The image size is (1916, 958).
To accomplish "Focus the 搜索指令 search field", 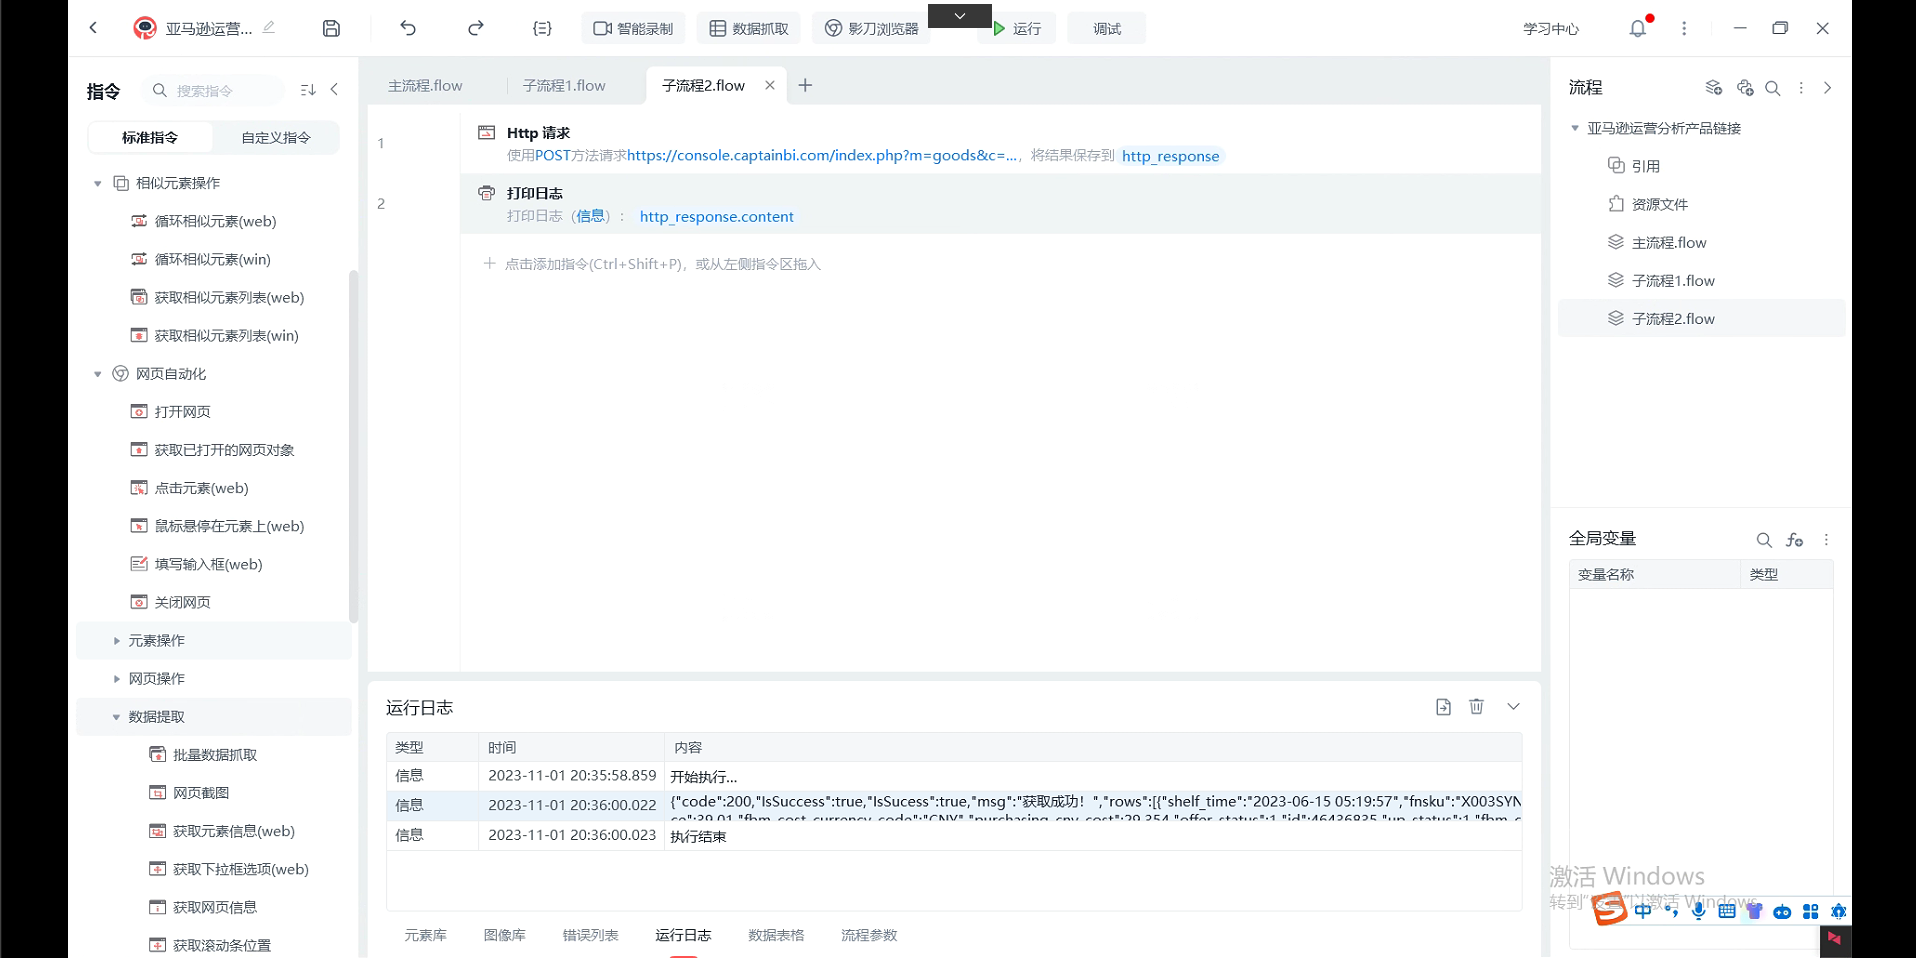I will [x=212, y=91].
